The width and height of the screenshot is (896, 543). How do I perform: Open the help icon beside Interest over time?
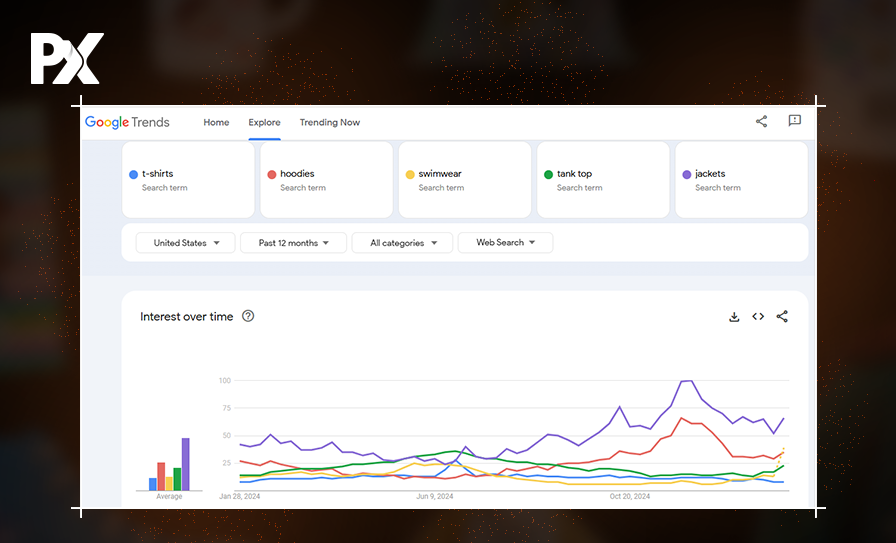point(248,317)
